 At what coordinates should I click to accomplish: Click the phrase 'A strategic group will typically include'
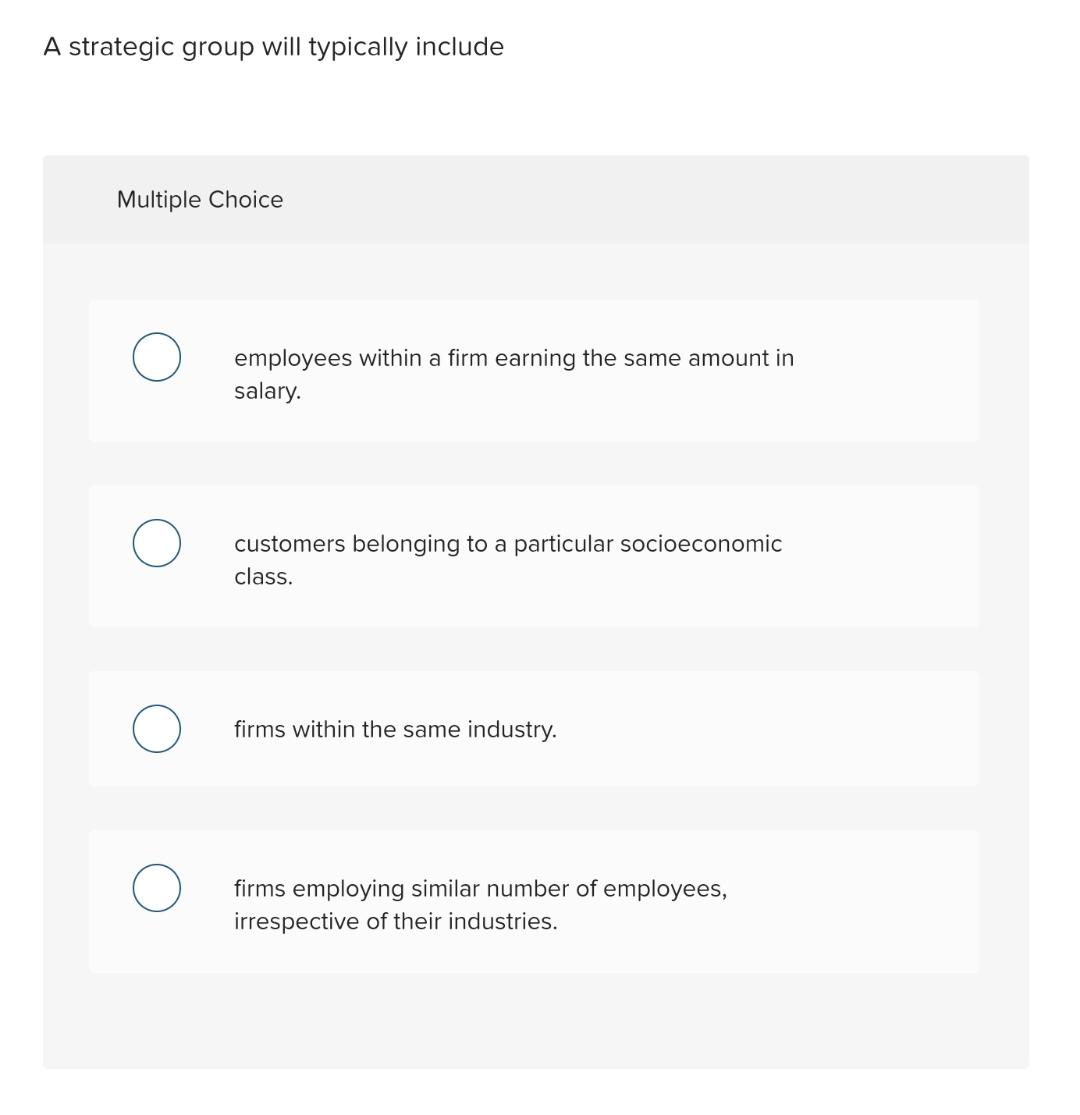coord(272,46)
